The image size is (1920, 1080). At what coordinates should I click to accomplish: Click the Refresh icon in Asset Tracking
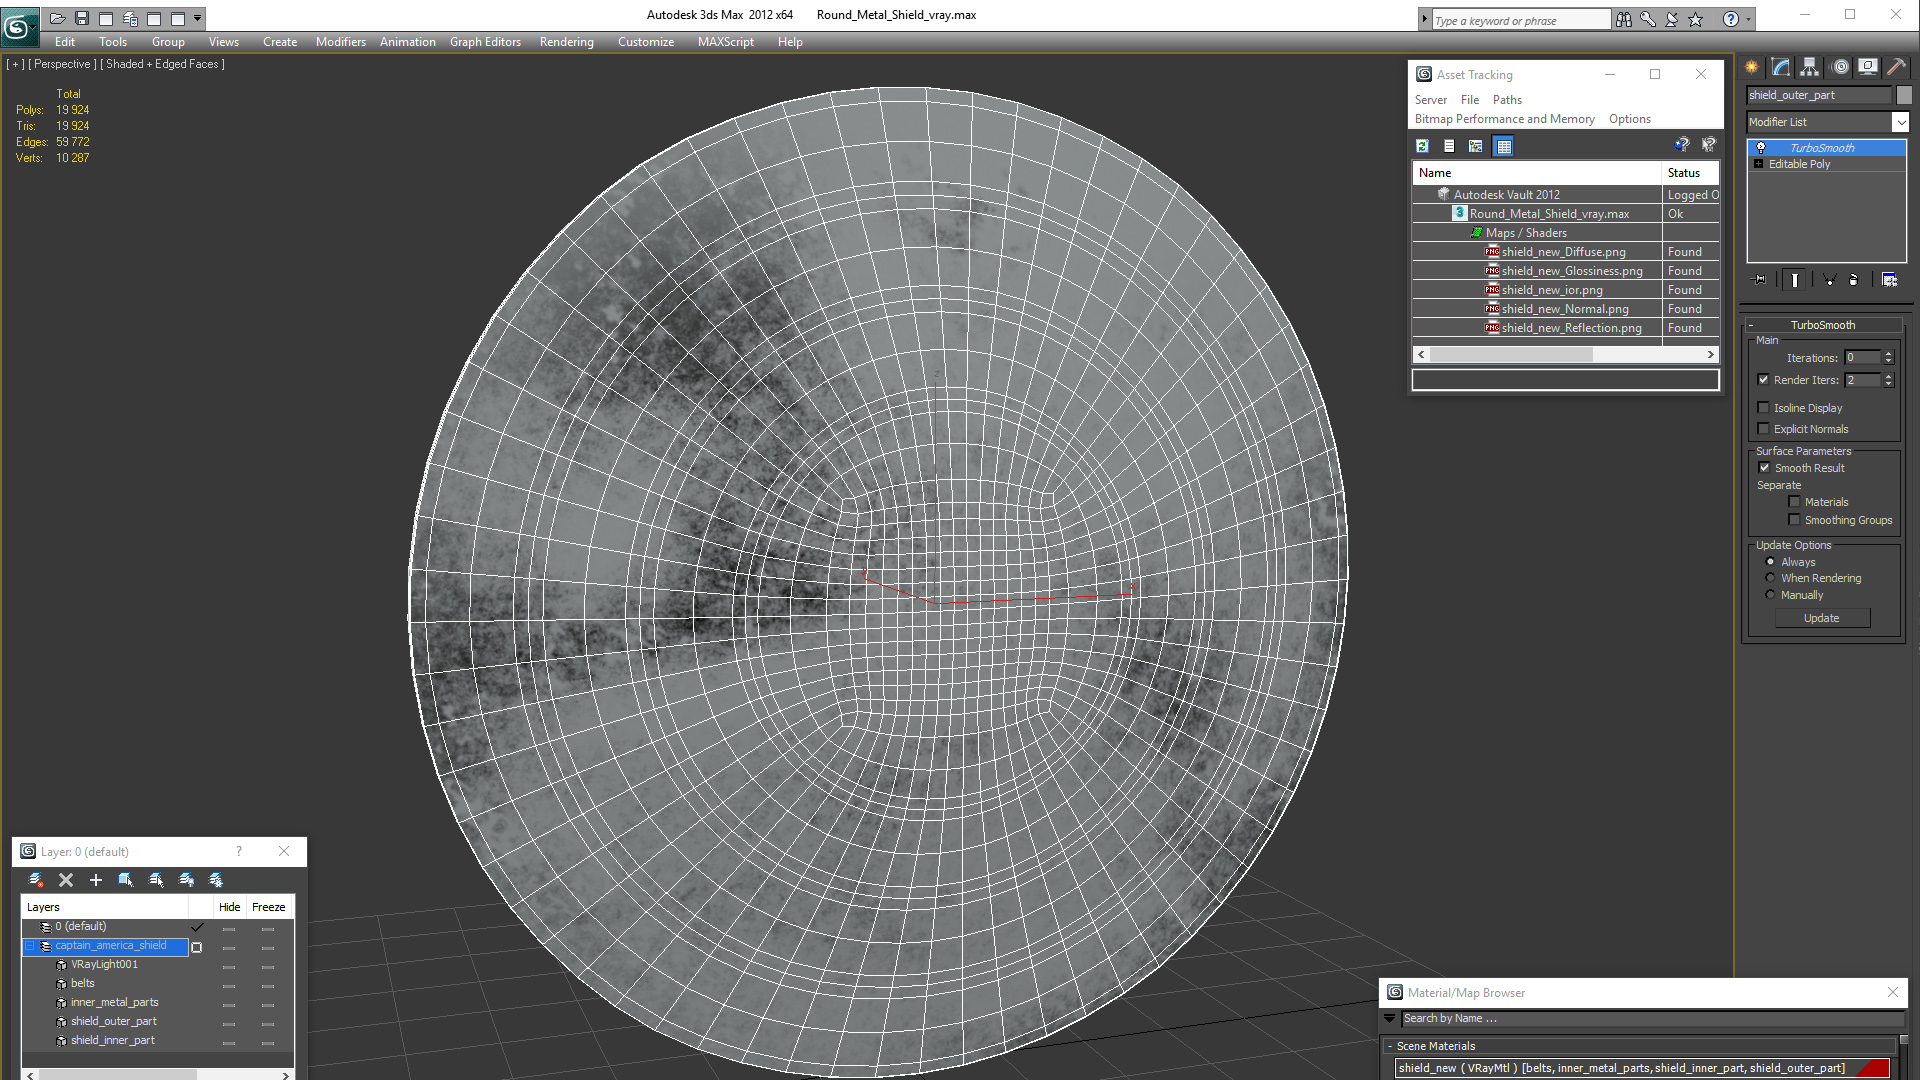point(1422,146)
